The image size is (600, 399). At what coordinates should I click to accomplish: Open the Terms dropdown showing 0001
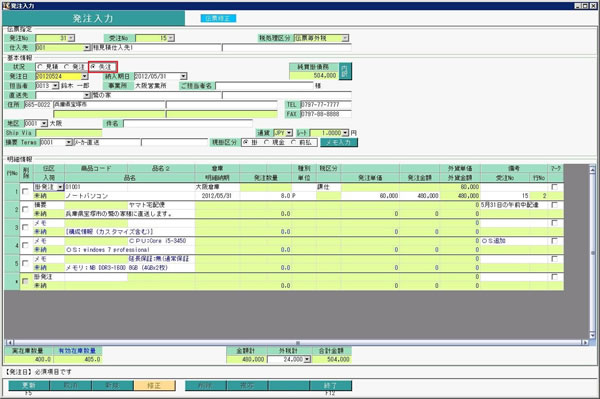[x=69, y=142]
